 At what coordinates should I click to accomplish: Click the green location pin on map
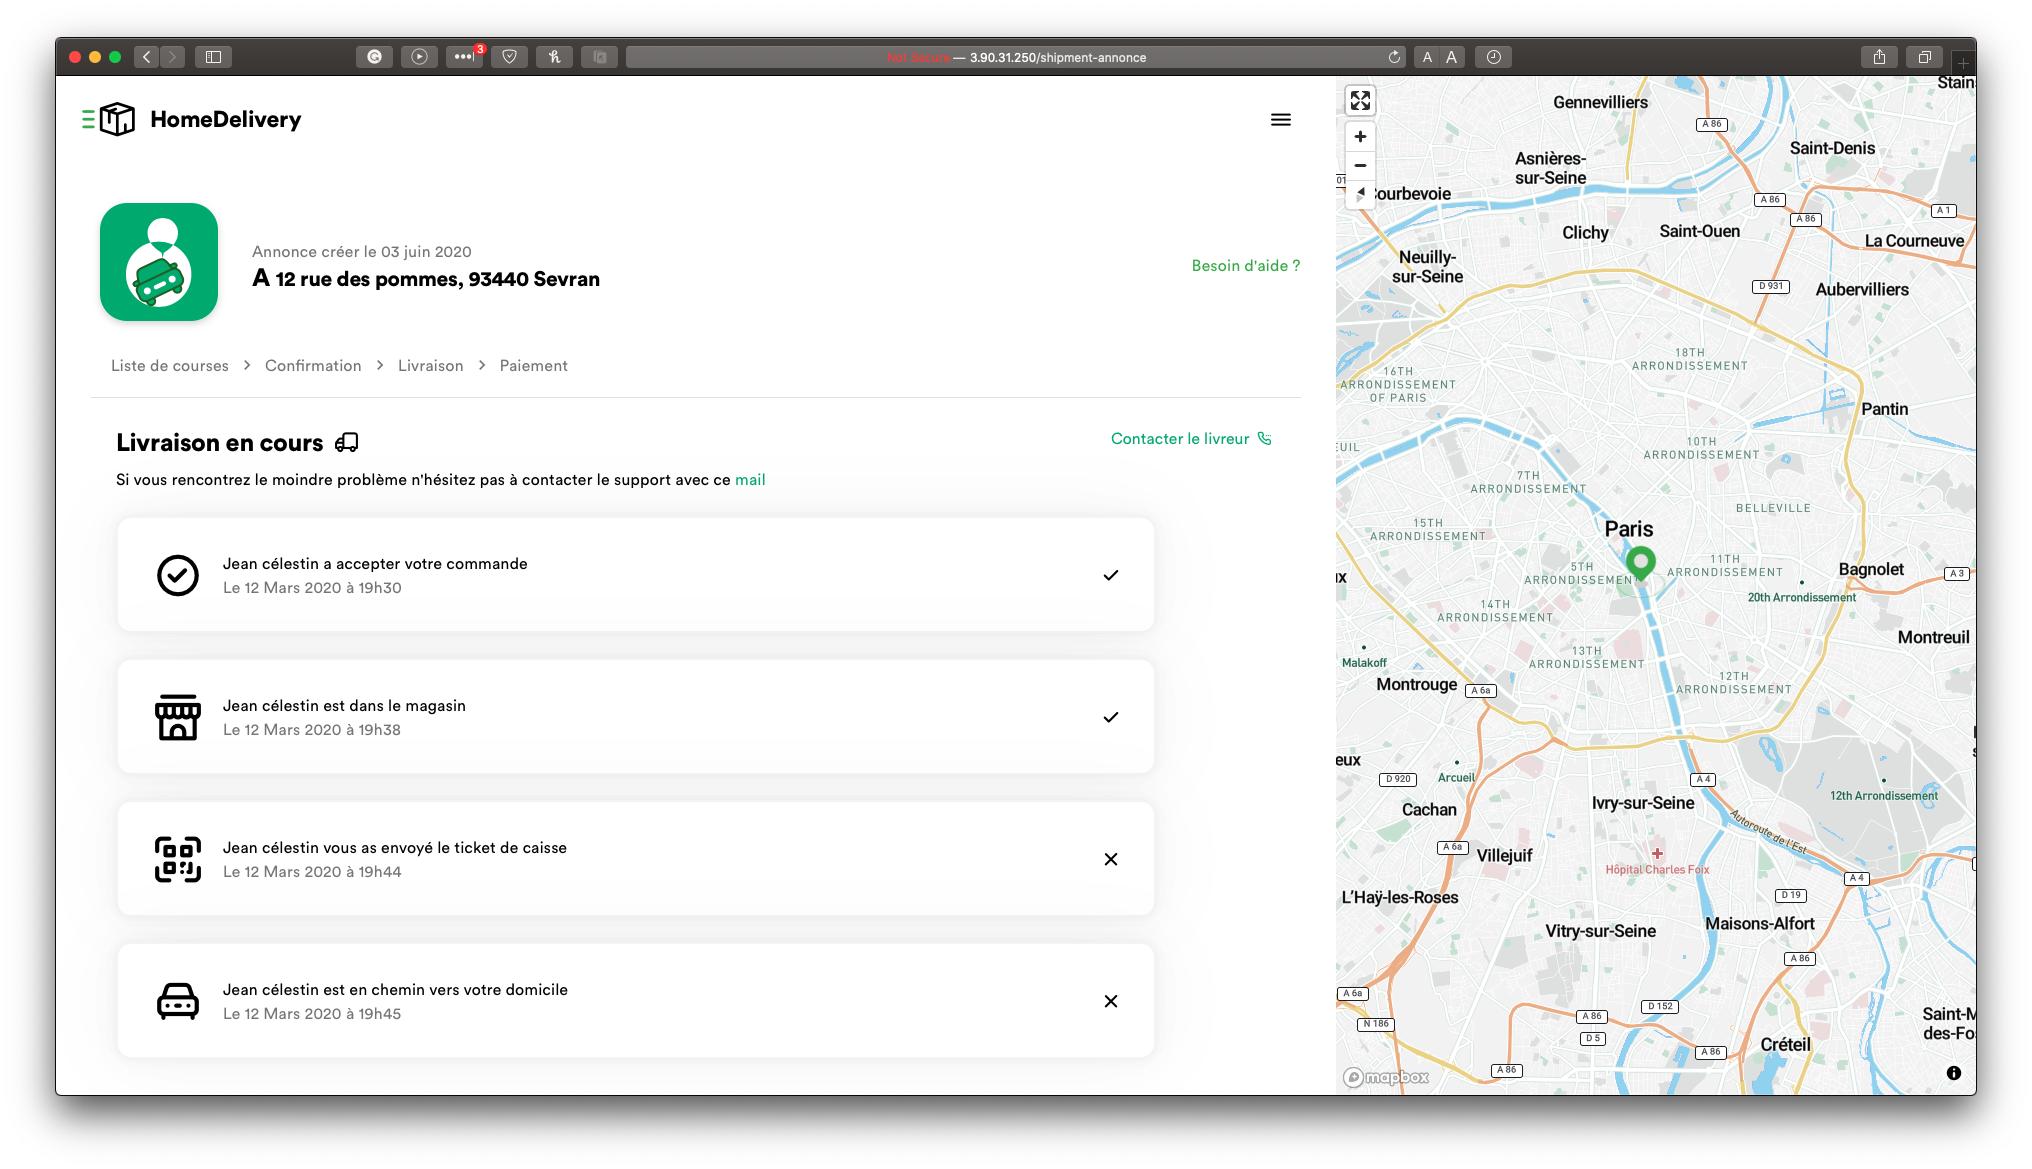[x=1640, y=562]
